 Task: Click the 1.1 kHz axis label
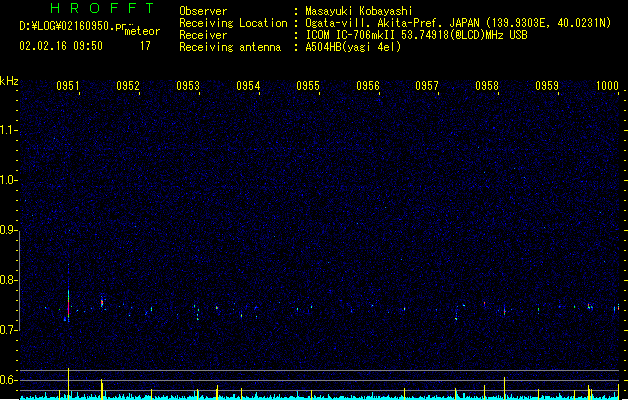8,130
